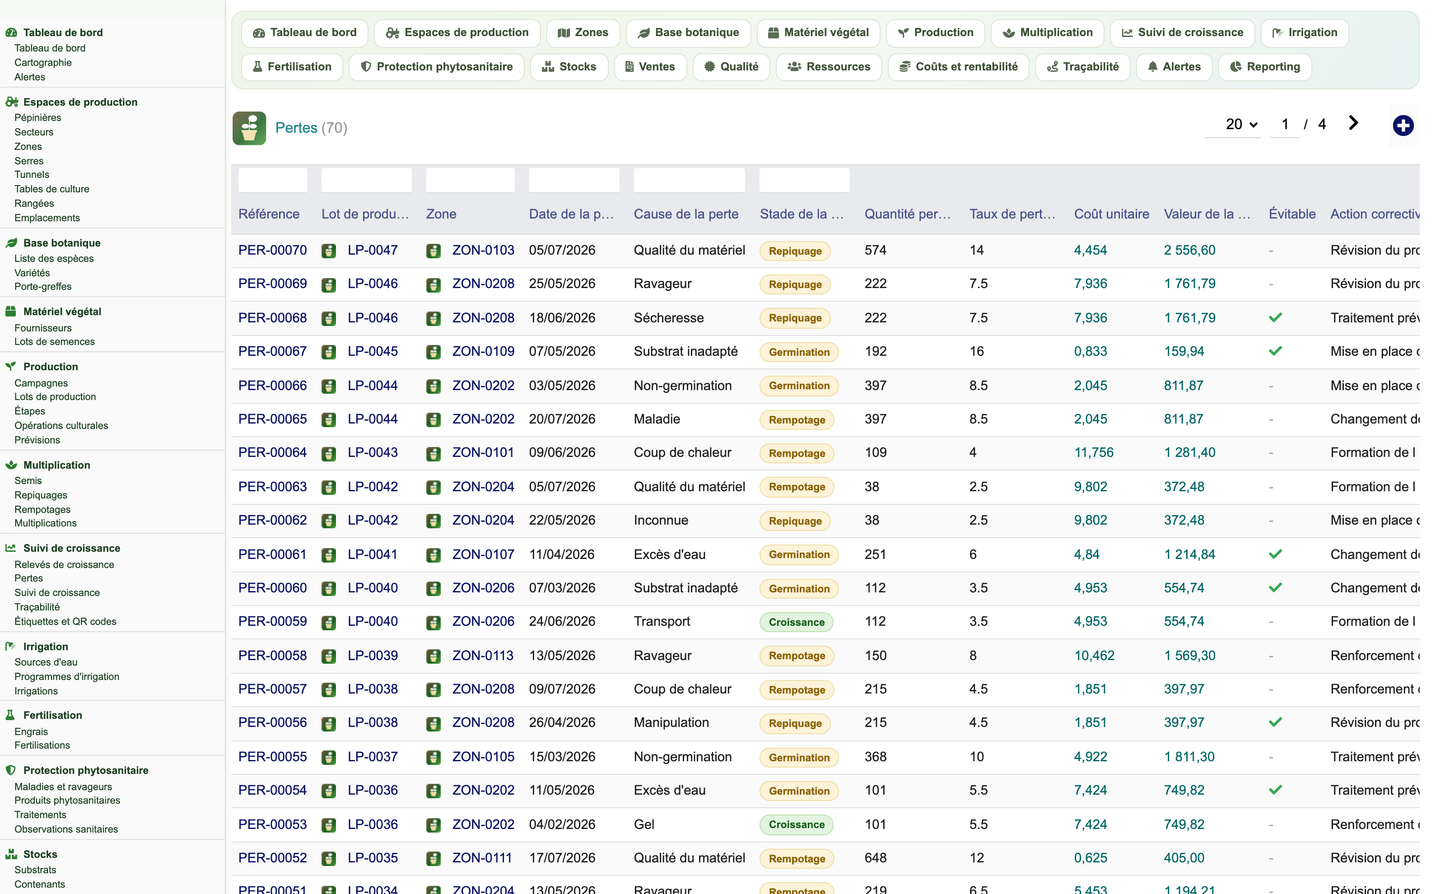Click Base botanique leaf icon in sidebar
Image resolution: width=1445 pixels, height=894 pixels.
point(11,243)
